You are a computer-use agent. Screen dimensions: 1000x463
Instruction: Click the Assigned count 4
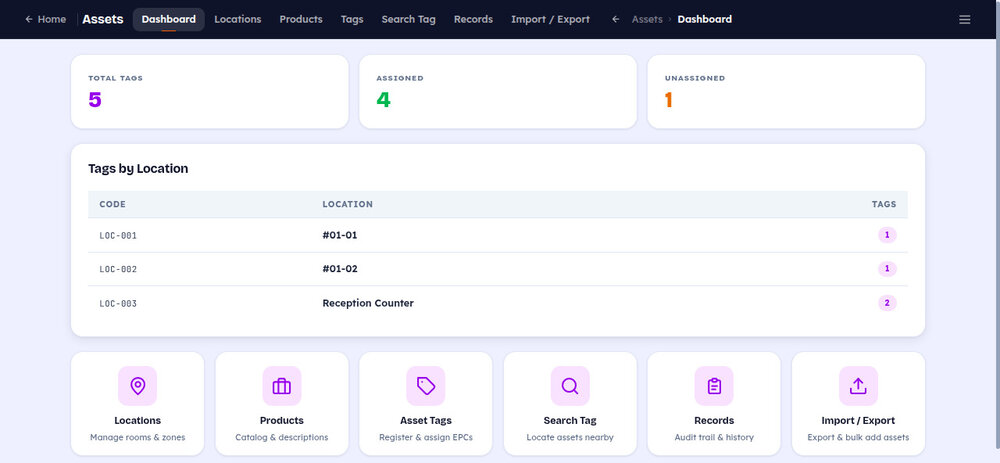pyautogui.click(x=383, y=100)
